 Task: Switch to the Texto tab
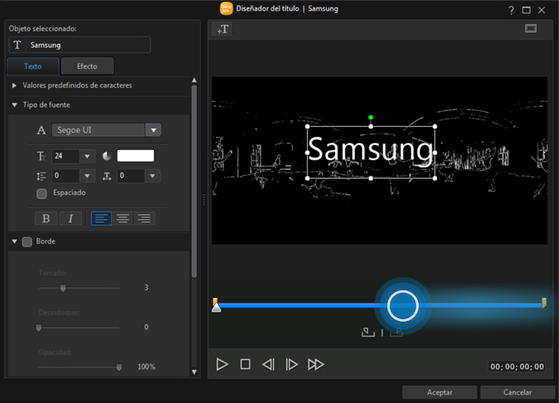33,66
